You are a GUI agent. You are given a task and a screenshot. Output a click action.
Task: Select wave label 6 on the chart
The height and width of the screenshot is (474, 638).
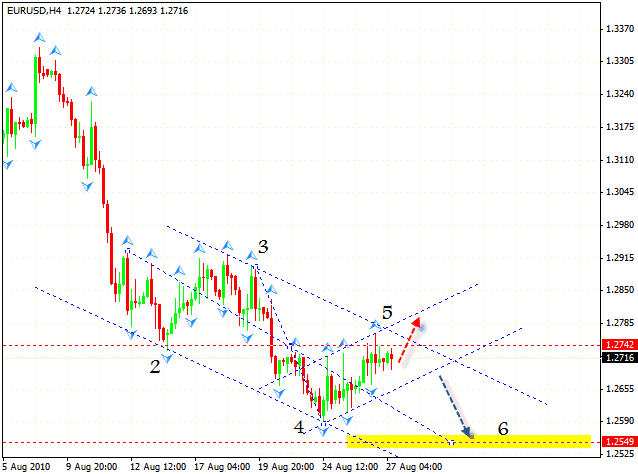point(503,428)
